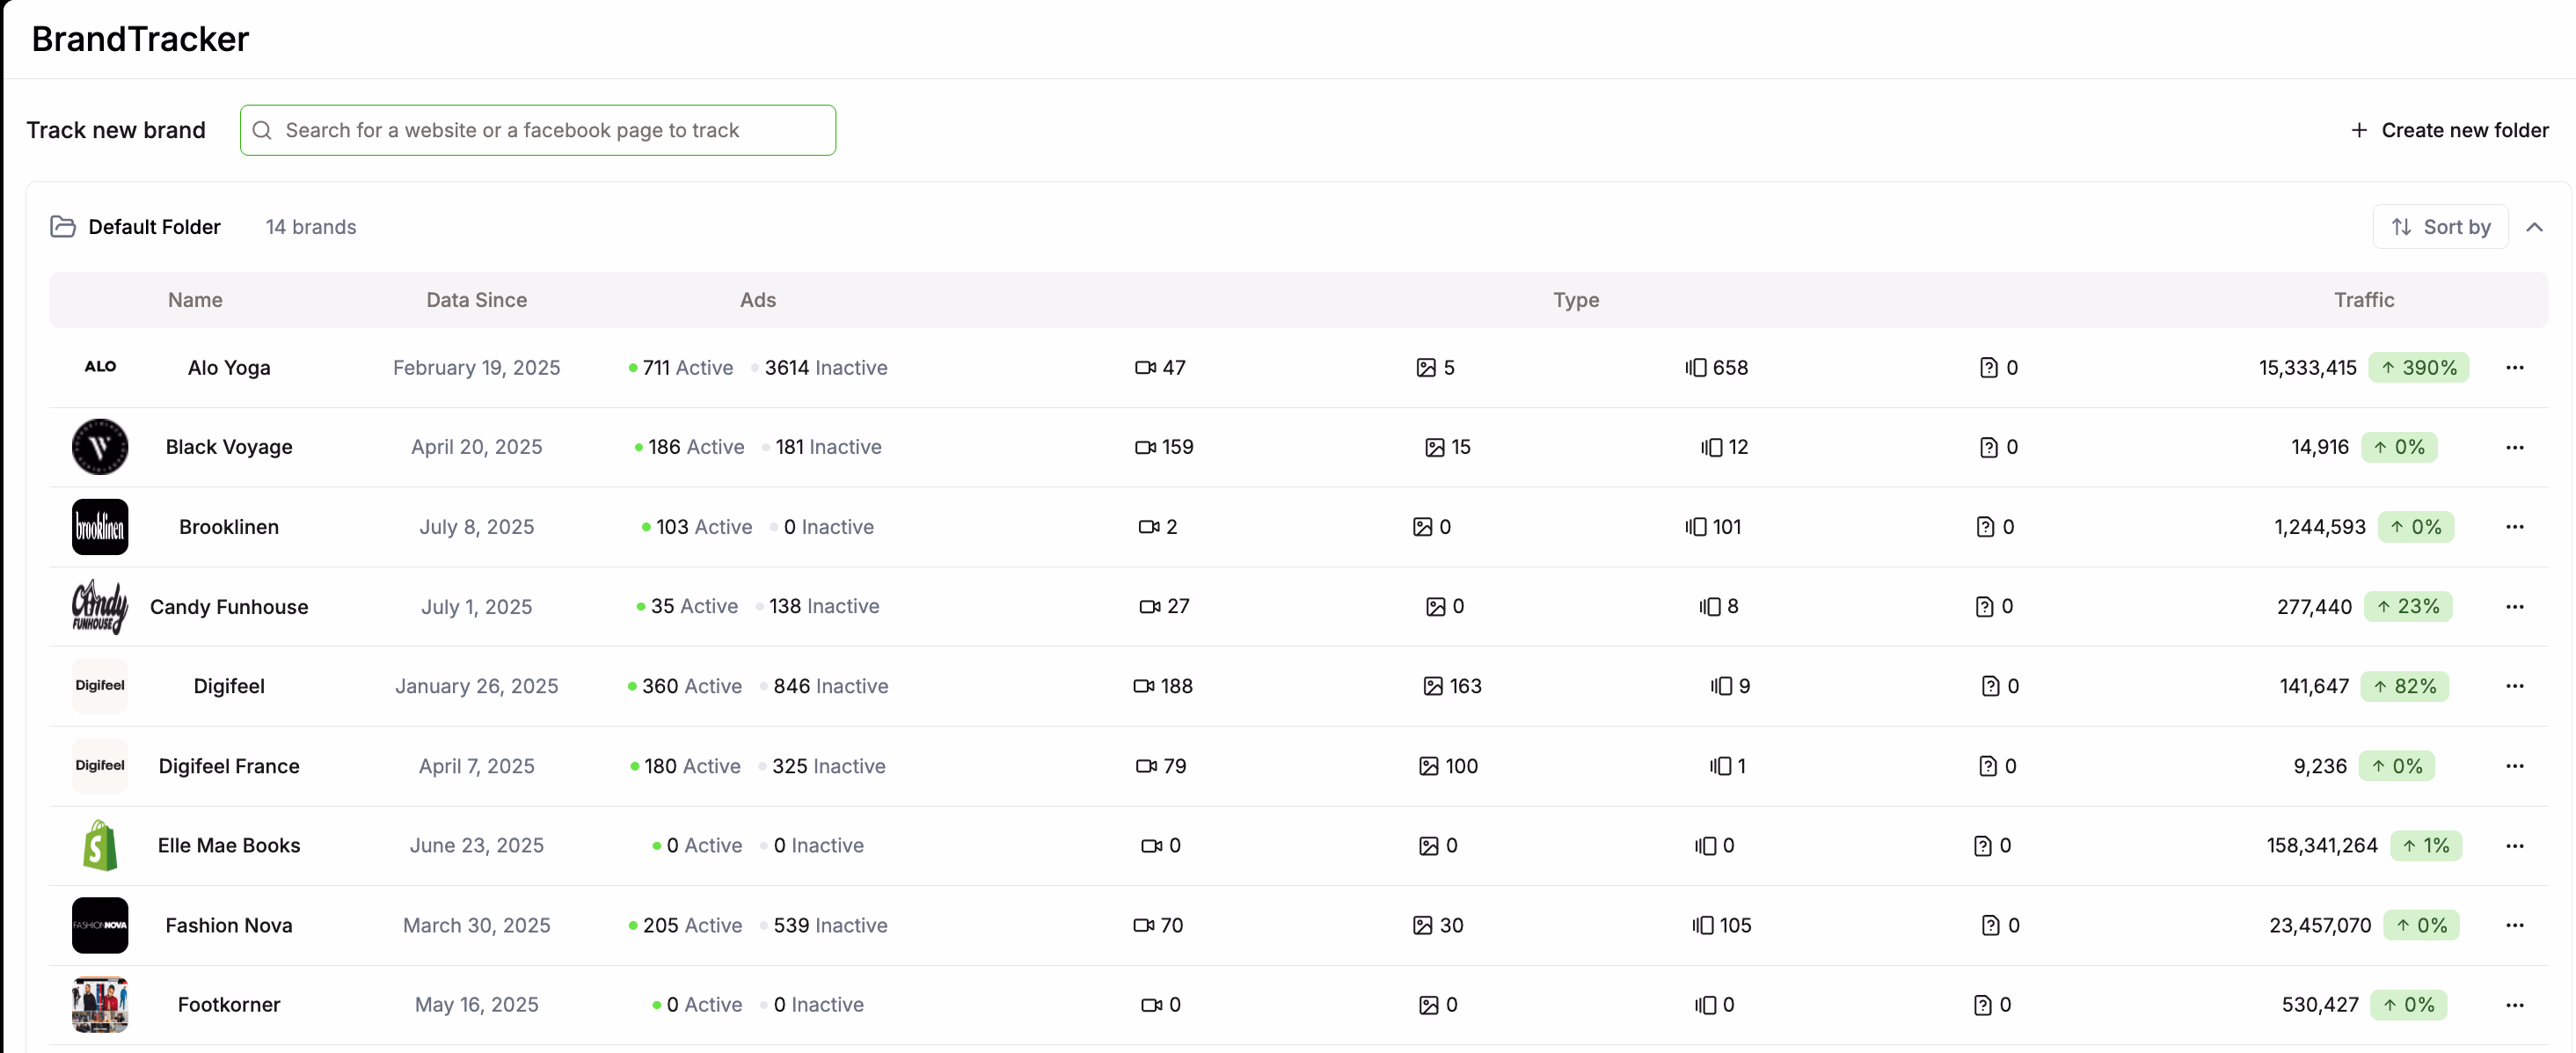
Task: Open the Fashion Nova brand name
Action: point(229,925)
